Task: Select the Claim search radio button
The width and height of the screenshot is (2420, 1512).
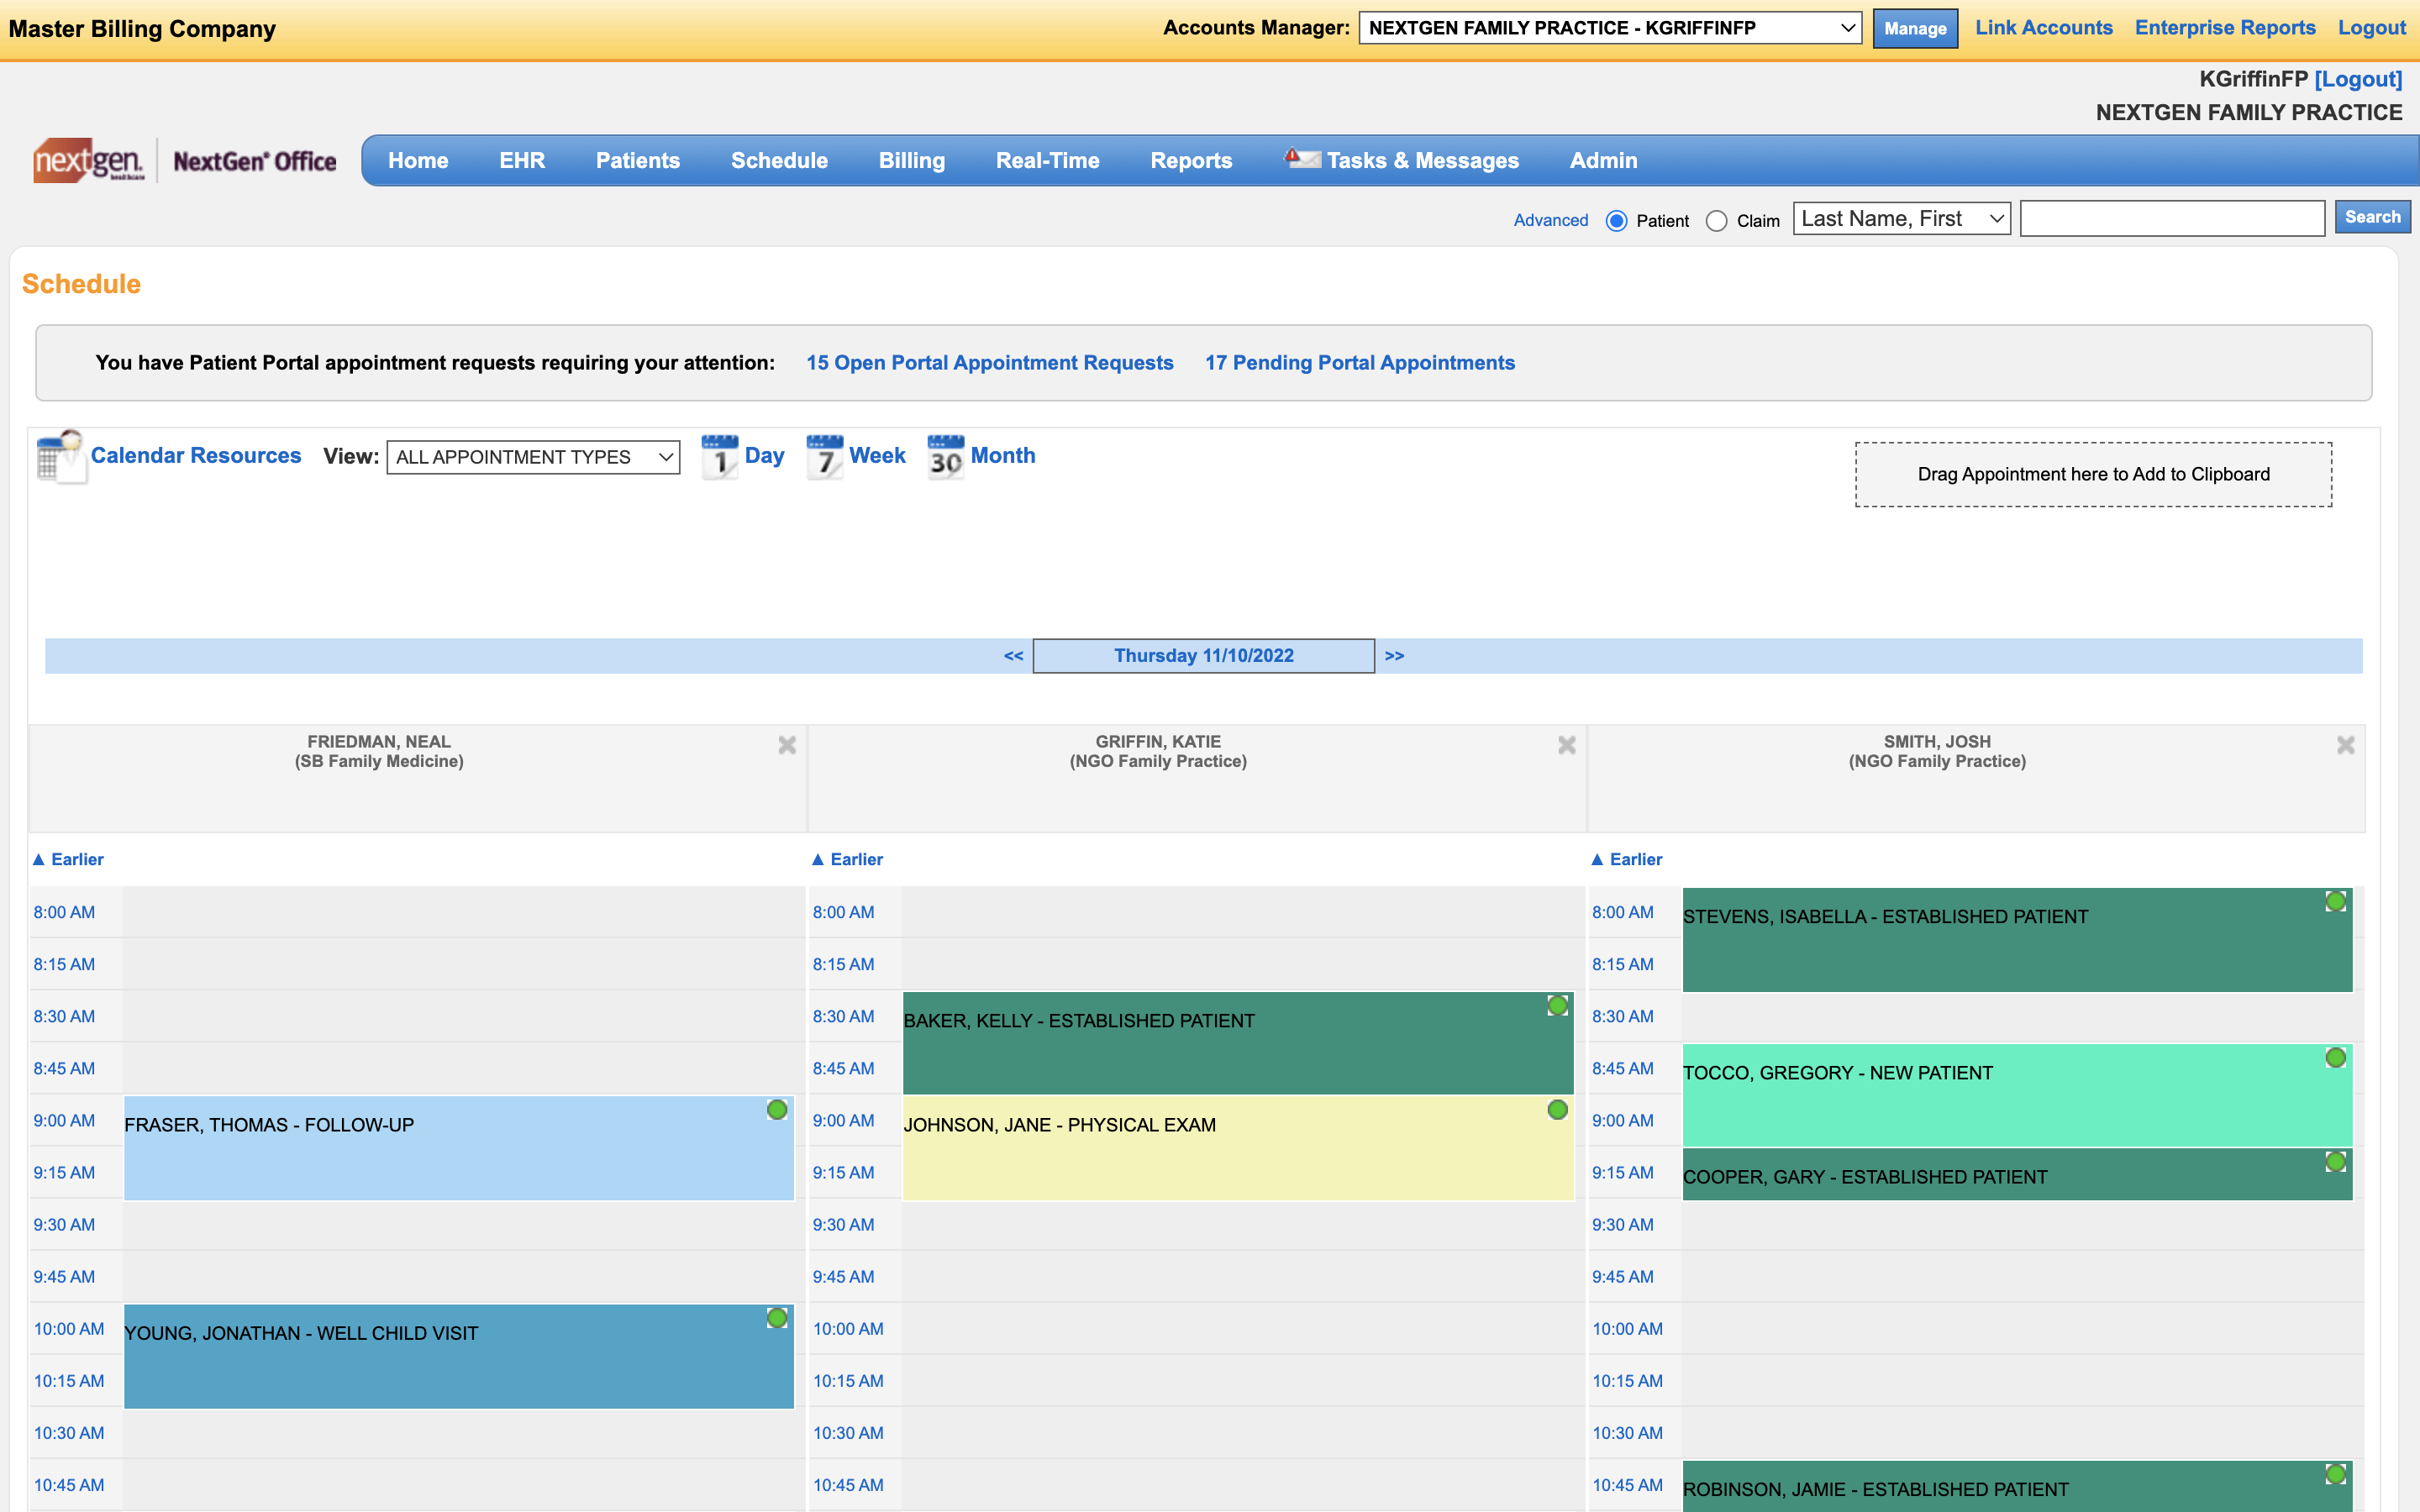Action: click(1719, 221)
